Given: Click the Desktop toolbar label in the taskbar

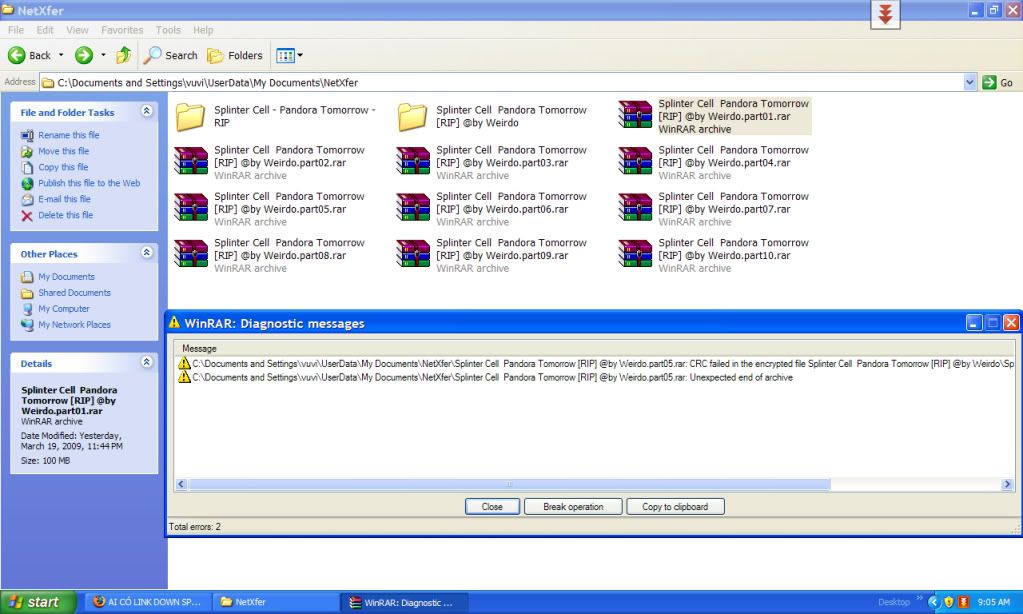Looking at the screenshot, I should [x=894, y=602].
